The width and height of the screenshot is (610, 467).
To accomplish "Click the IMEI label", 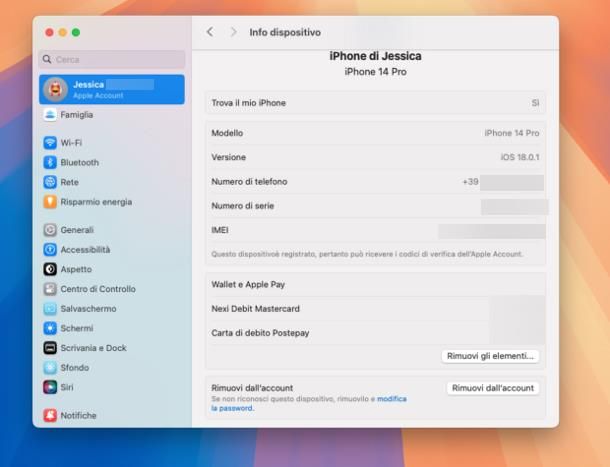I will pos(220,230).
